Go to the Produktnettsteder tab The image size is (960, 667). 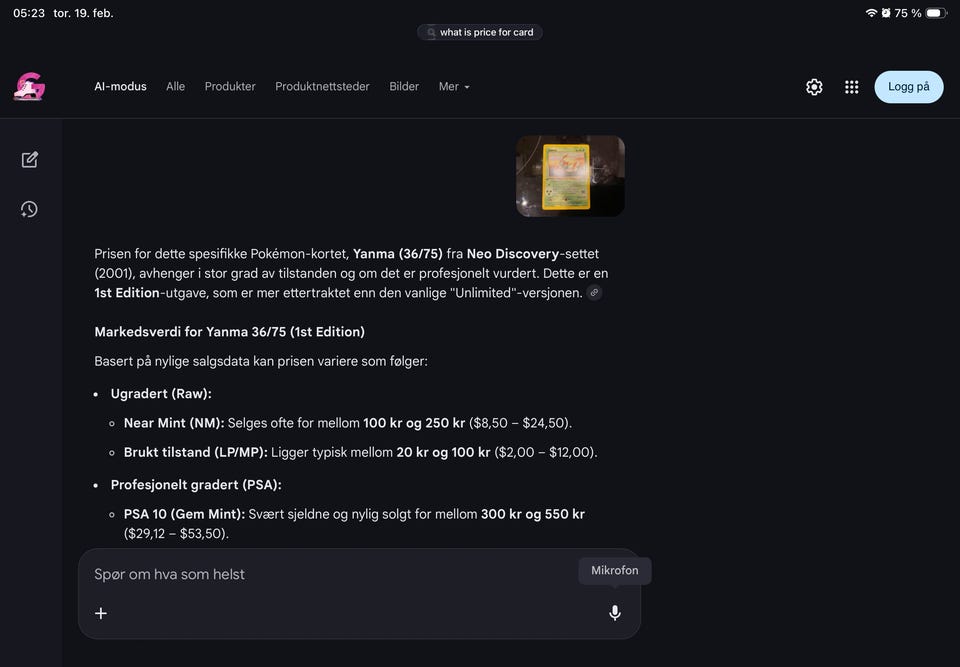[322, 86]
